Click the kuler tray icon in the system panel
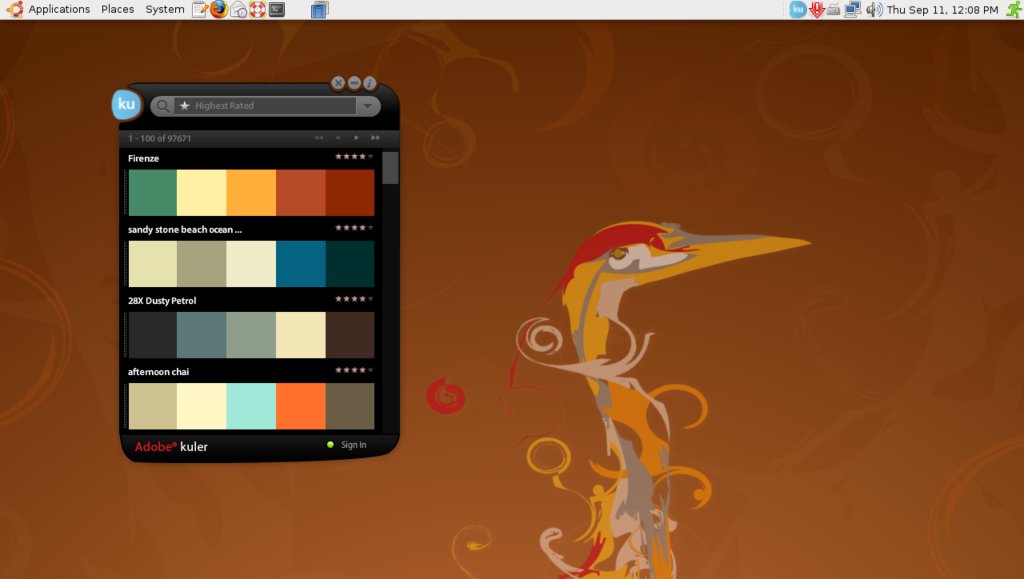 pos(797,9)
